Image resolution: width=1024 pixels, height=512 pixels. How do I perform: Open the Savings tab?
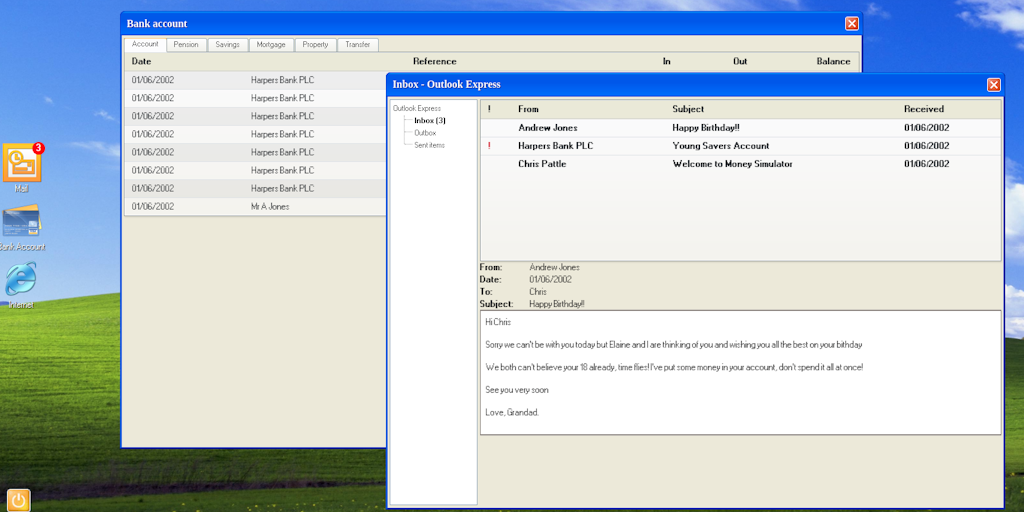[228, 44]
